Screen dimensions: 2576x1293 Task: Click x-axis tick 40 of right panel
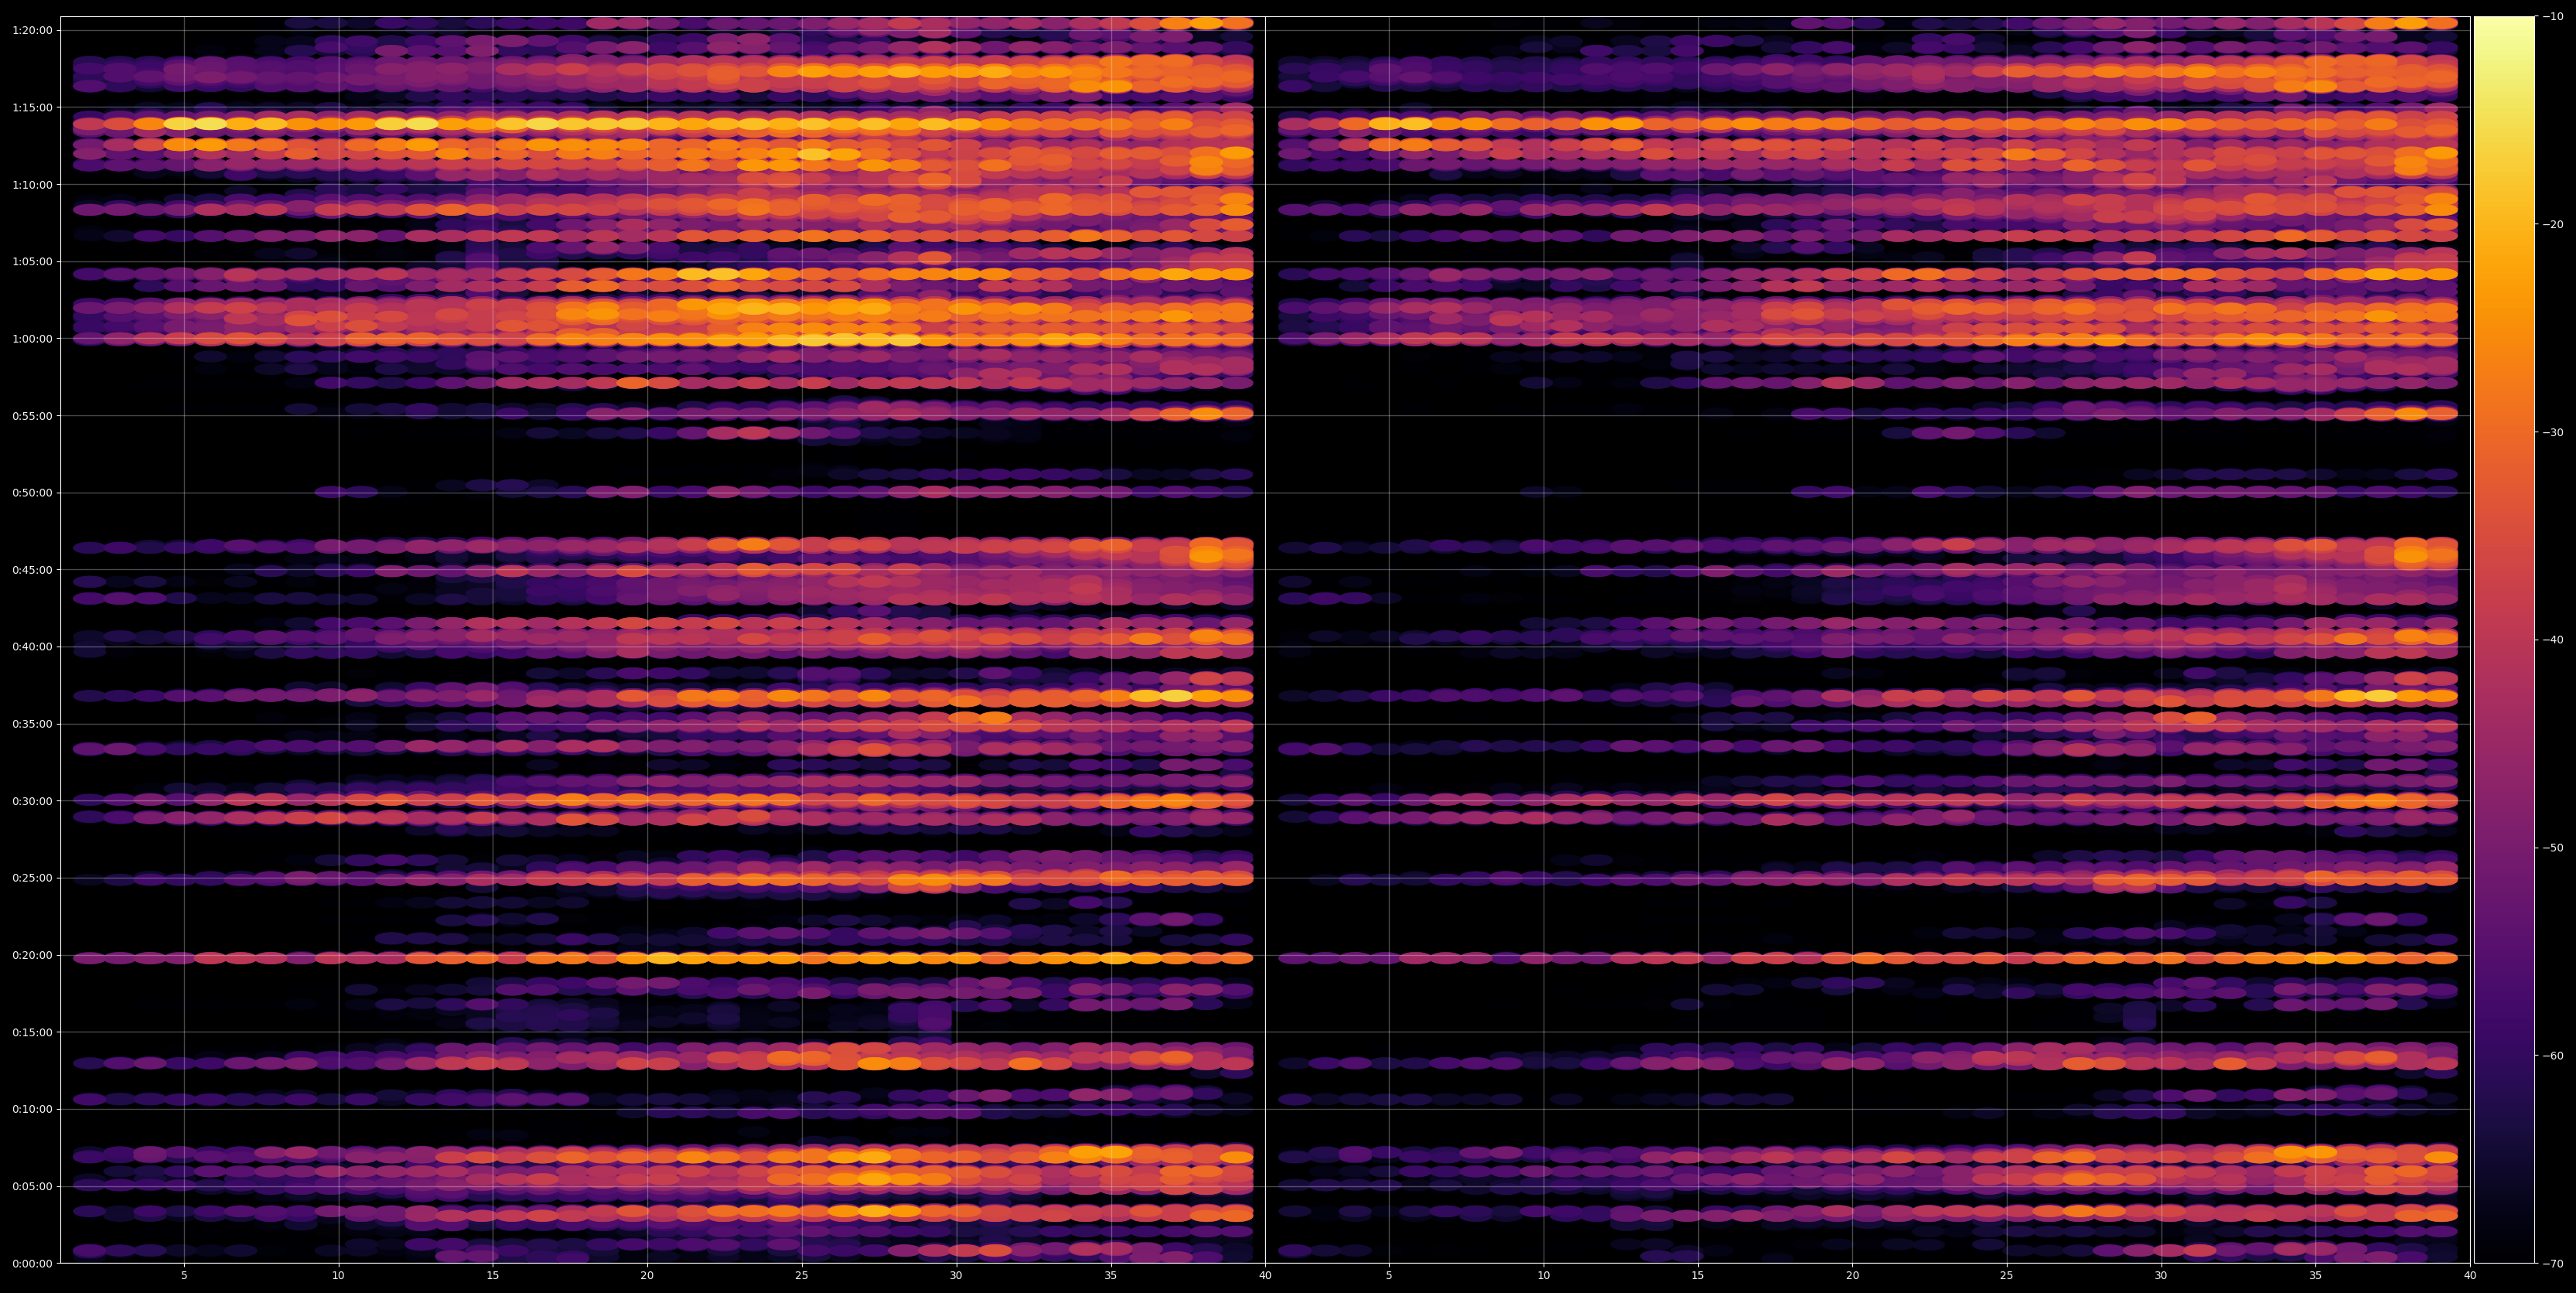tap(2470, 1275)
